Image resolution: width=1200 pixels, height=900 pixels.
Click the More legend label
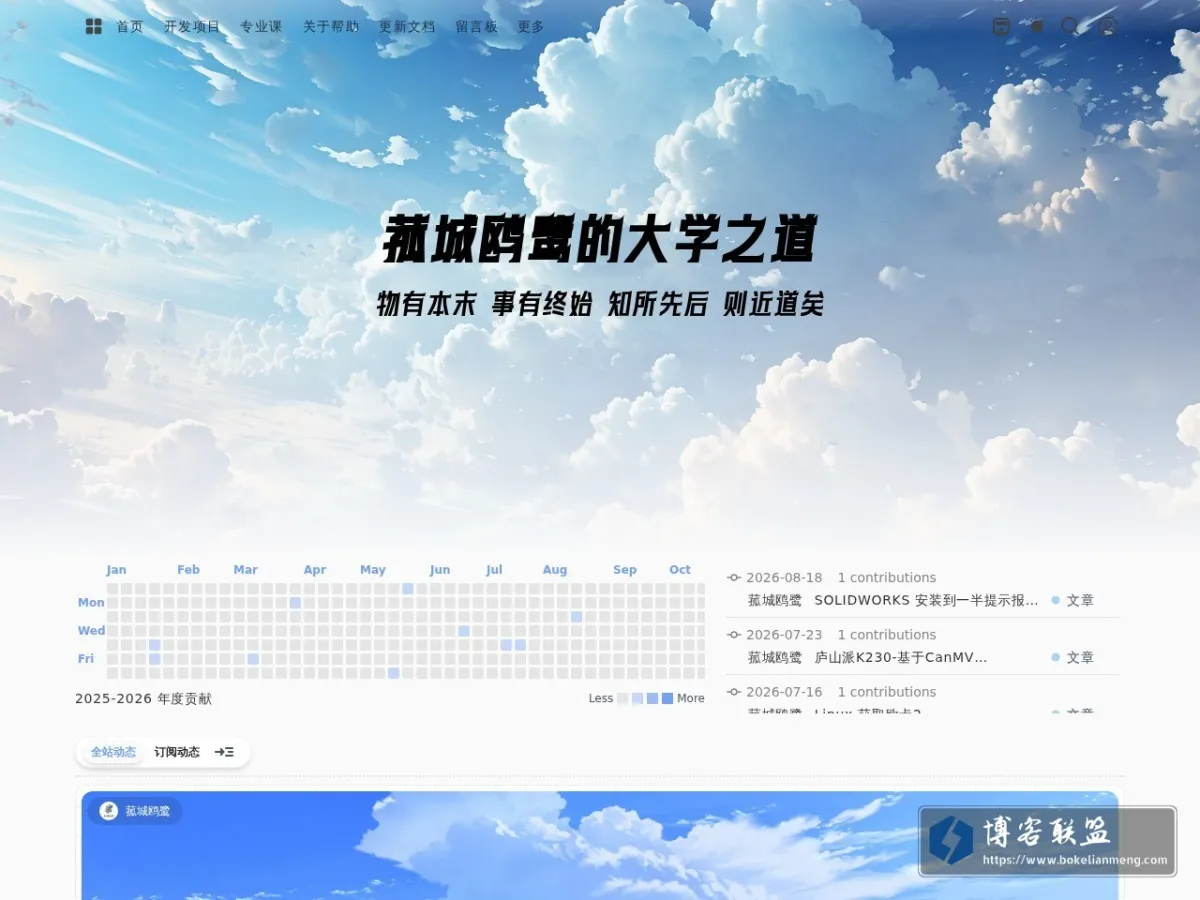(691, 699)
